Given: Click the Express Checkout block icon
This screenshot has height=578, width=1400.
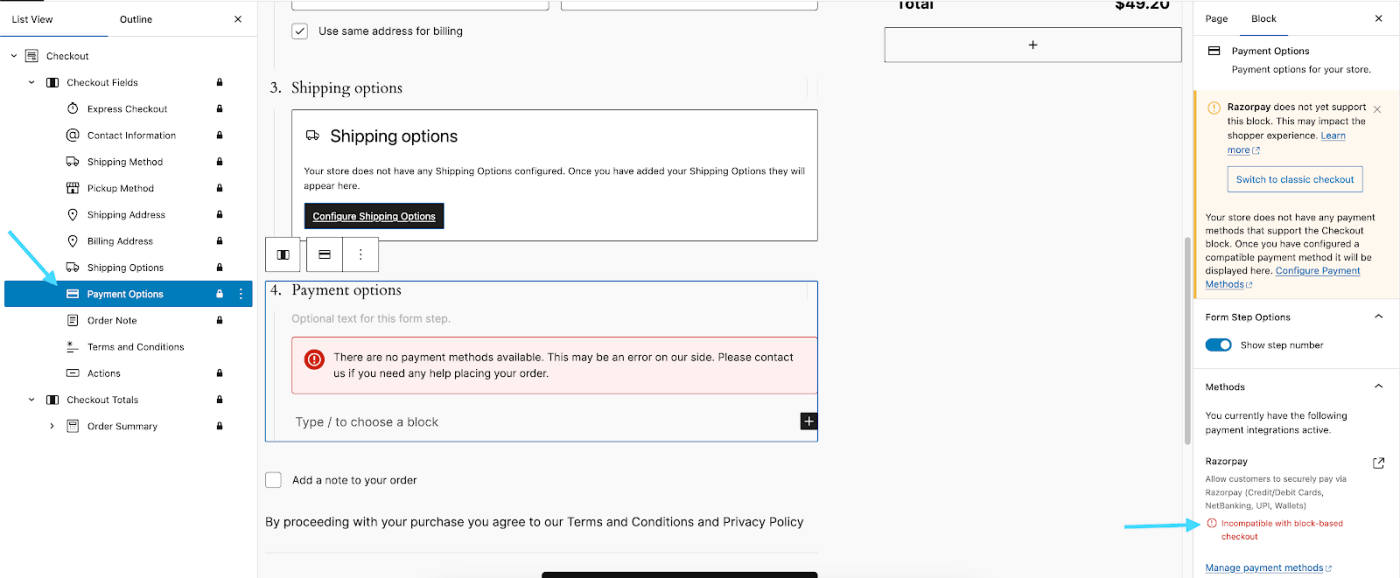Looking at the screenshot, I should tap(72, 109).
